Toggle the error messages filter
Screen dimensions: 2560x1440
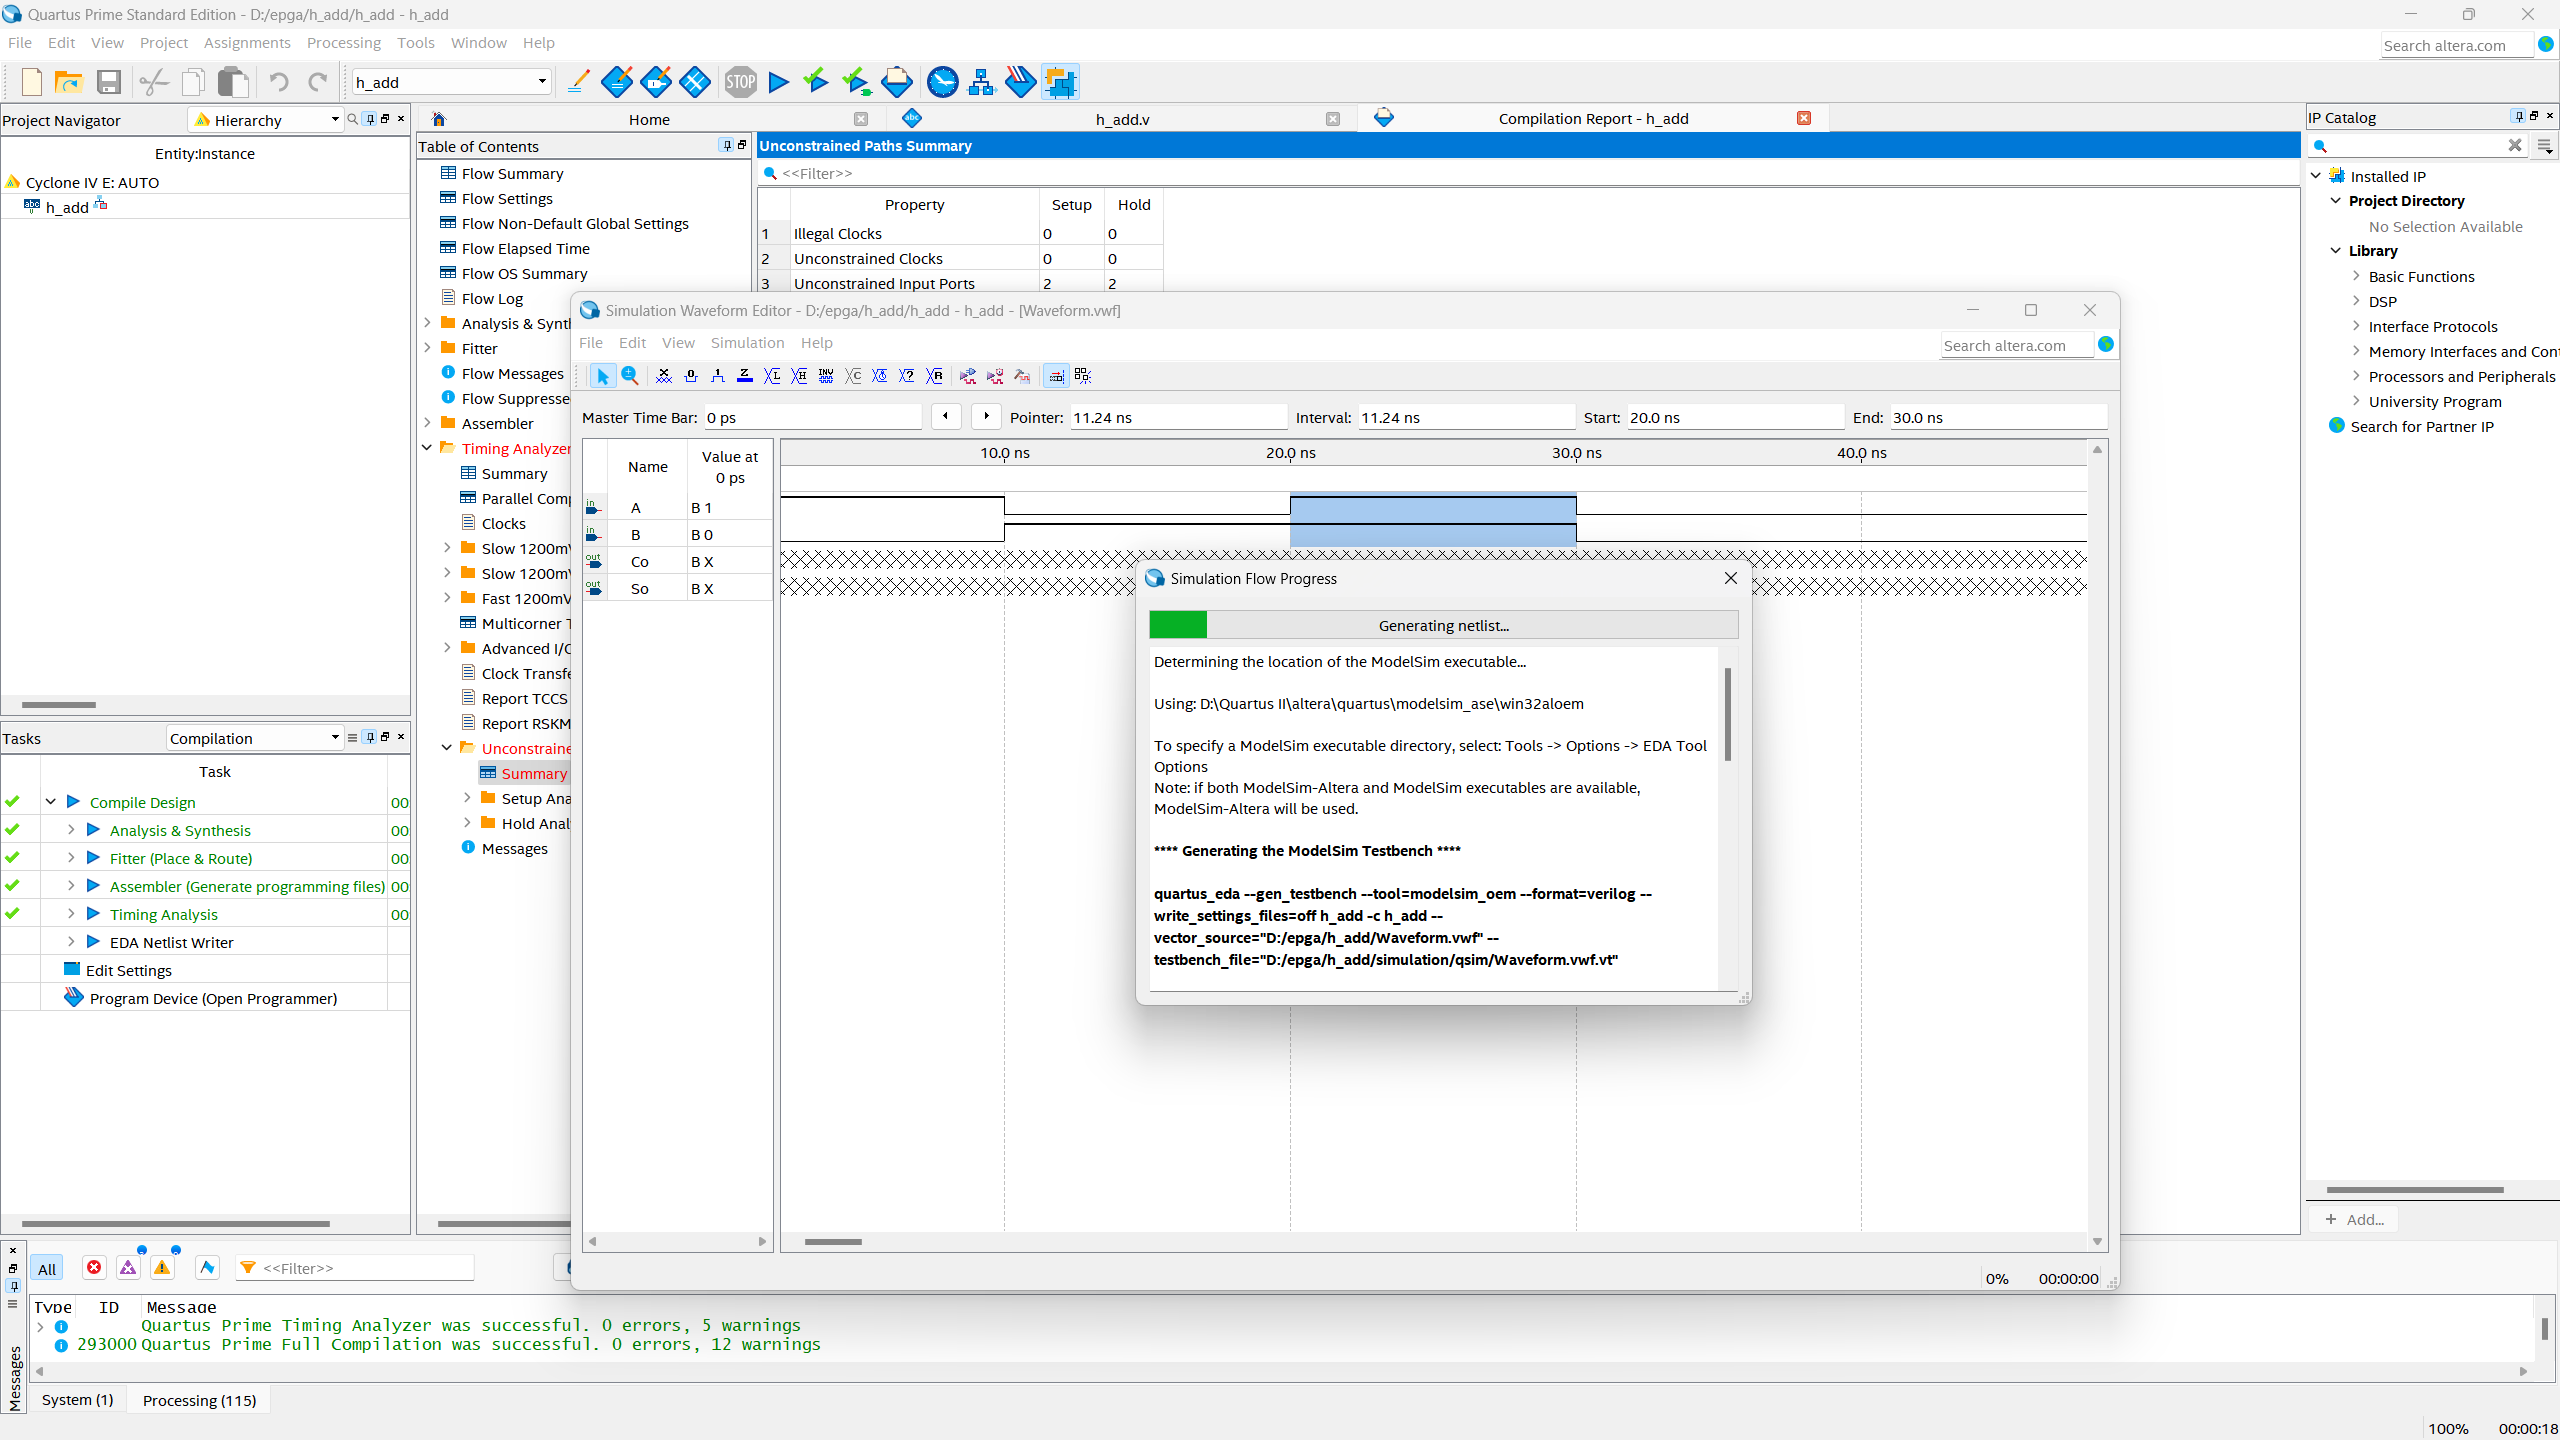tap(94, 1268)
